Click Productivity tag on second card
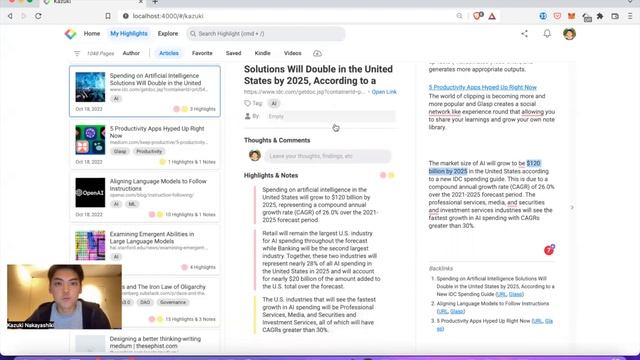This screenshot has width=640, height=360. (x=149, y=151)
